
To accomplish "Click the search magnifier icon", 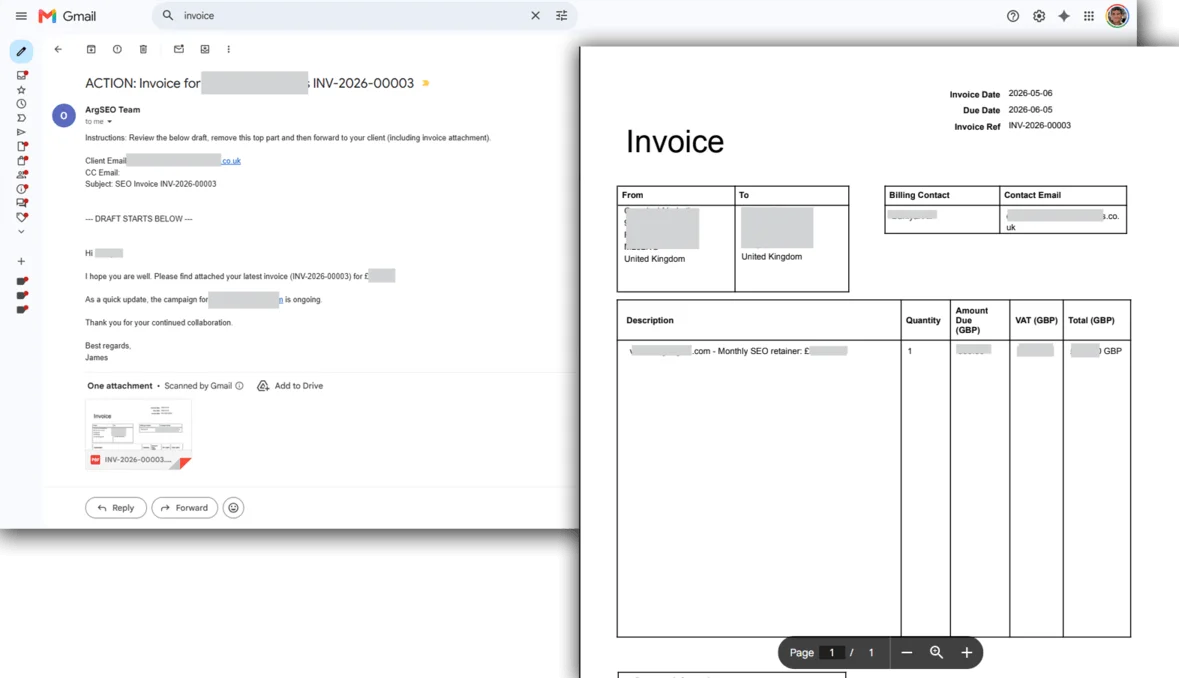I will pos(168,15).
